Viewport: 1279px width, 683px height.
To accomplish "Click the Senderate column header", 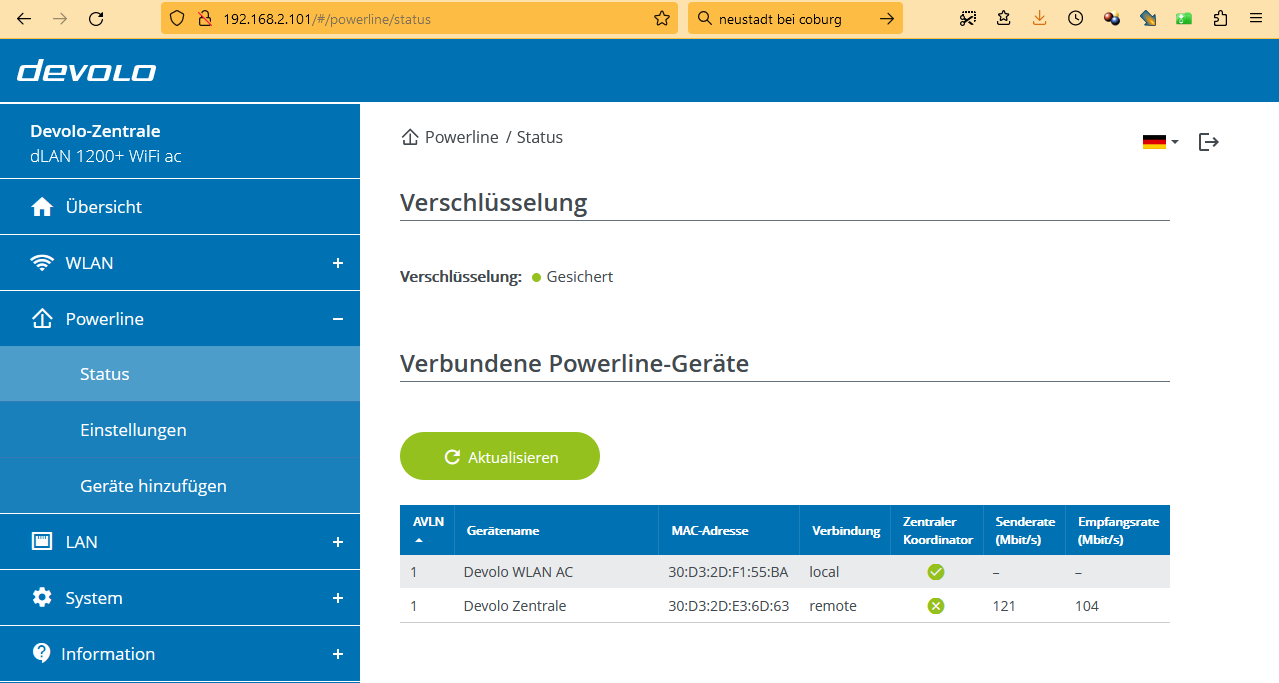I will pos(1025,531).
